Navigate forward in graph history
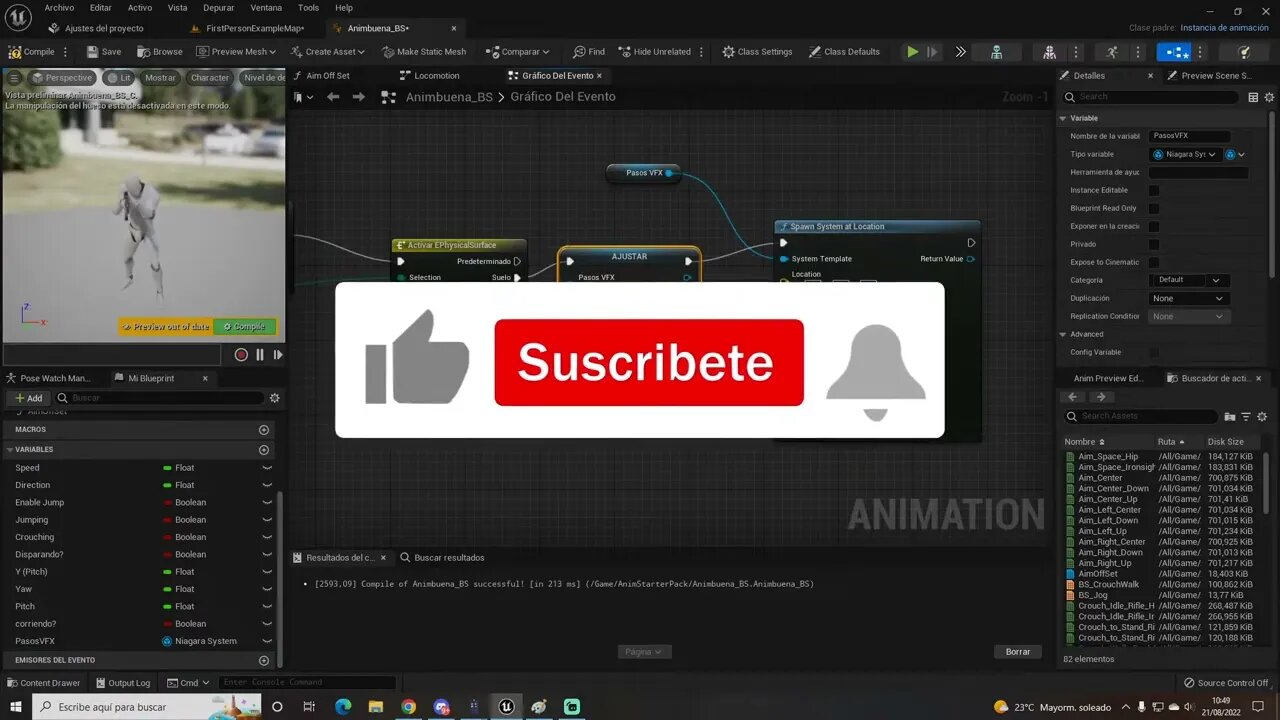Viewport: 1280px width, 720px height. pos(359,97)
